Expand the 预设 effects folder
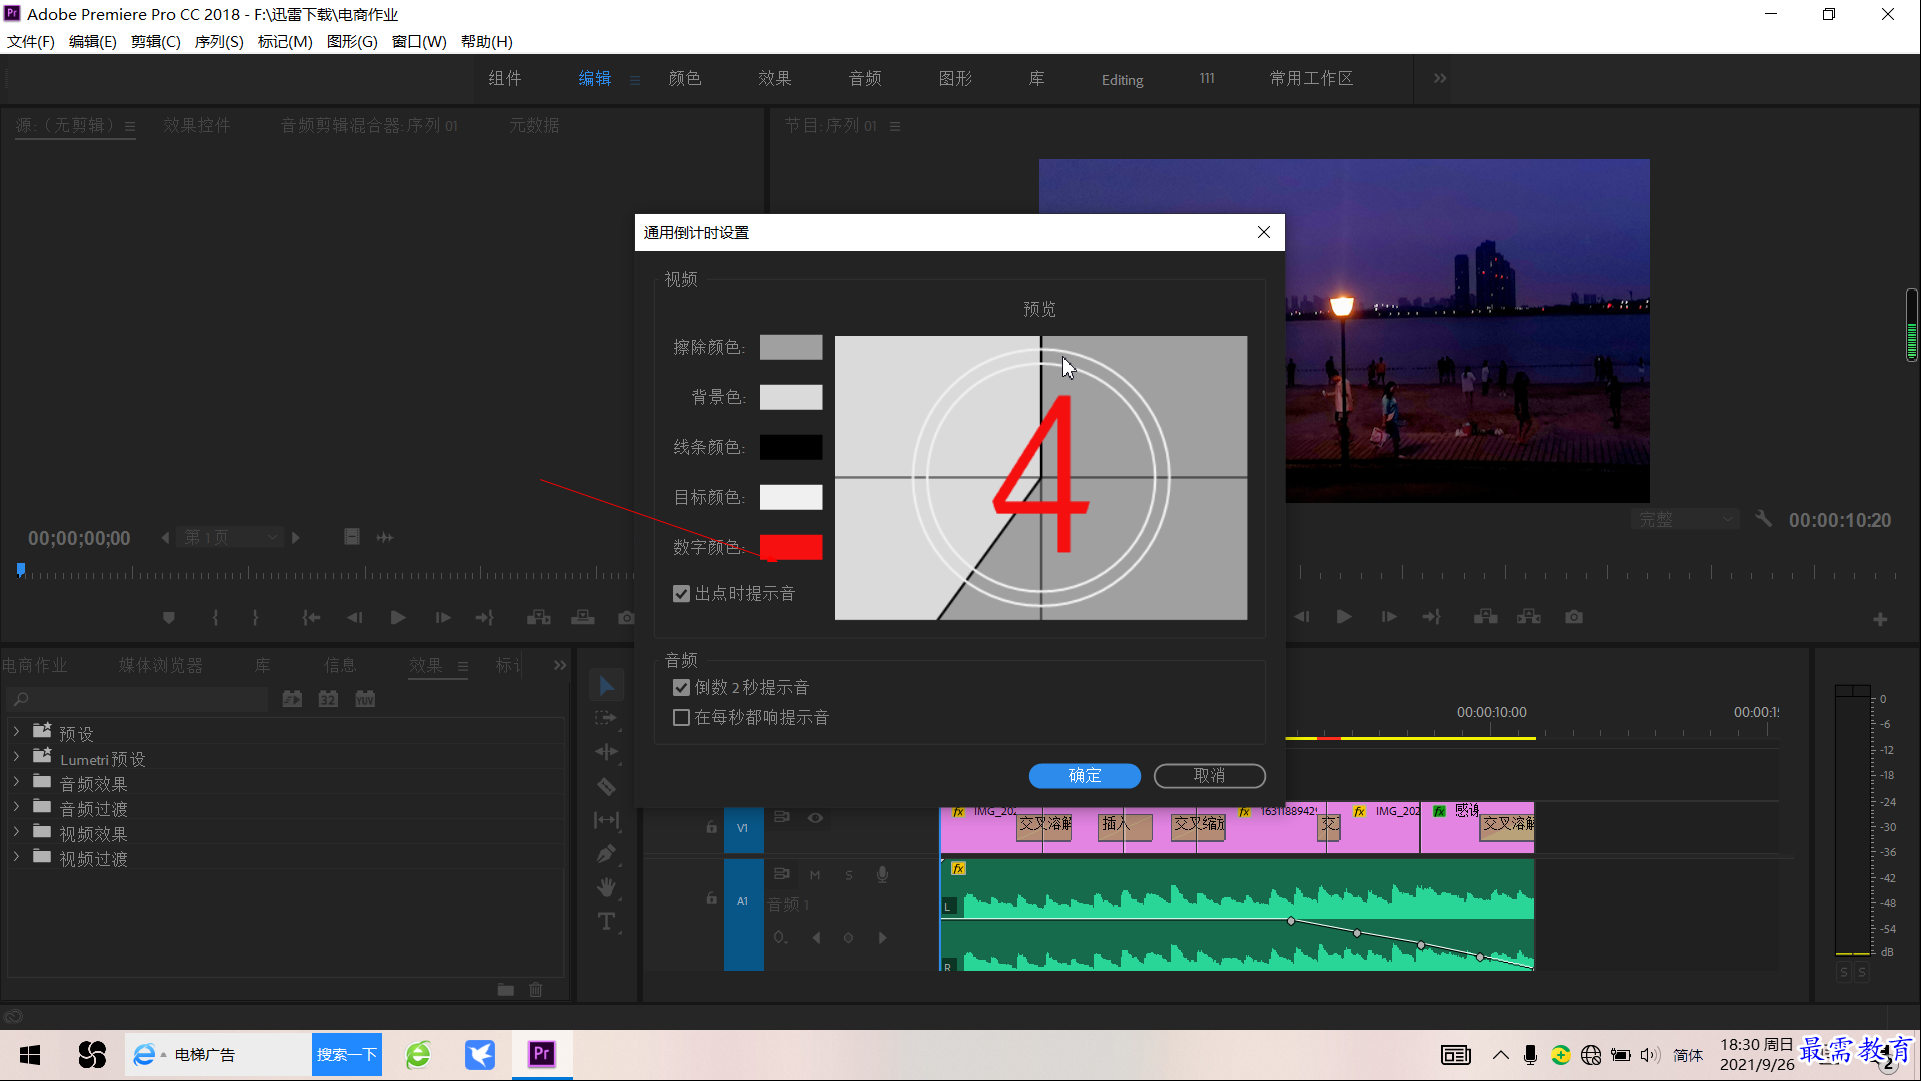This screenshot has width=1921, height=1081. pyautogui.click(x=16, y=732)
